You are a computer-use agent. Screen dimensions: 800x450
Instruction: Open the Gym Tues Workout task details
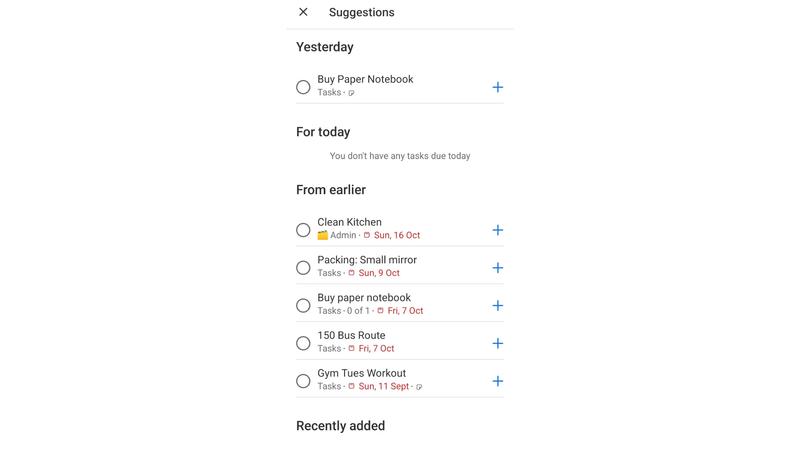pos(362,373)
